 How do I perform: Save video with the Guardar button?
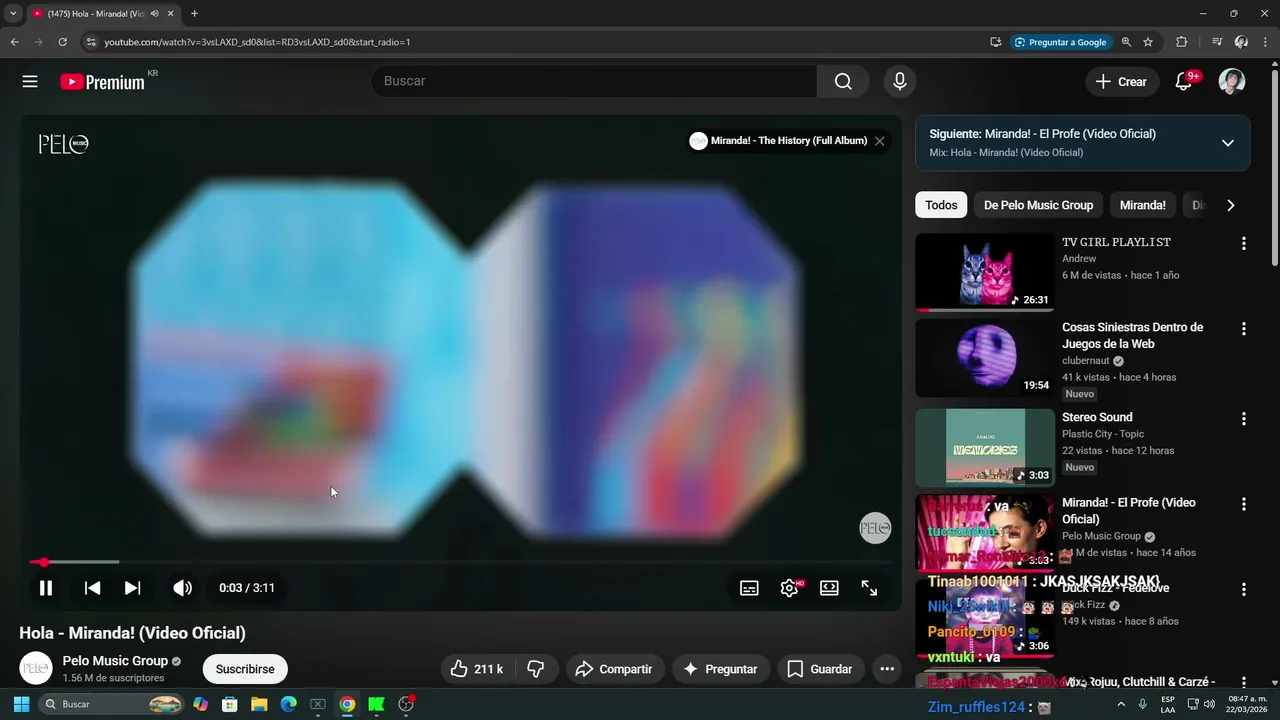[x=820, y=669]
